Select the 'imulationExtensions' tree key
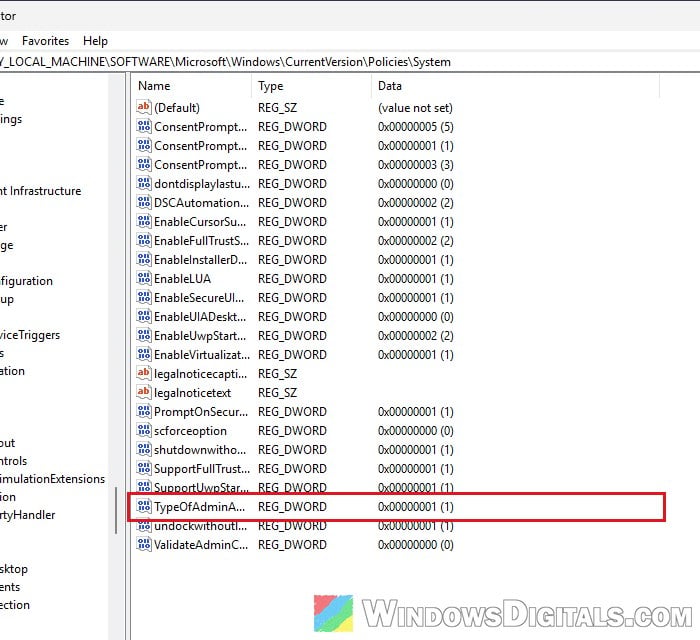The image size is (700, 640). tap(52, 479)
